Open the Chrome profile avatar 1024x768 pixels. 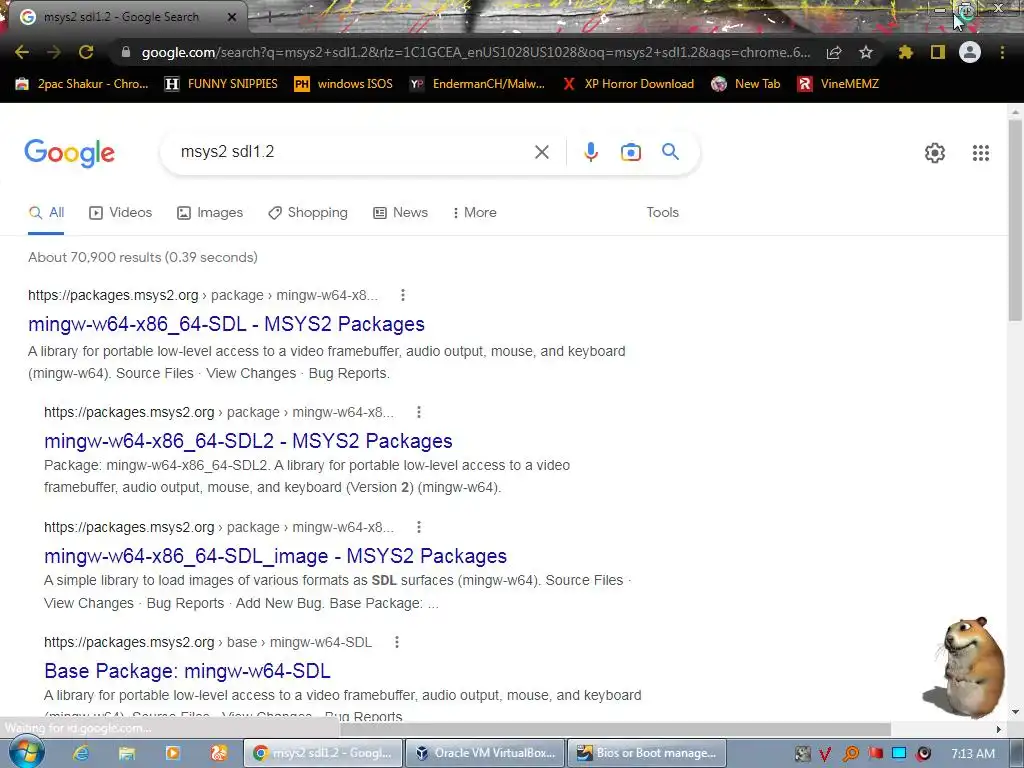pos(970,52)
